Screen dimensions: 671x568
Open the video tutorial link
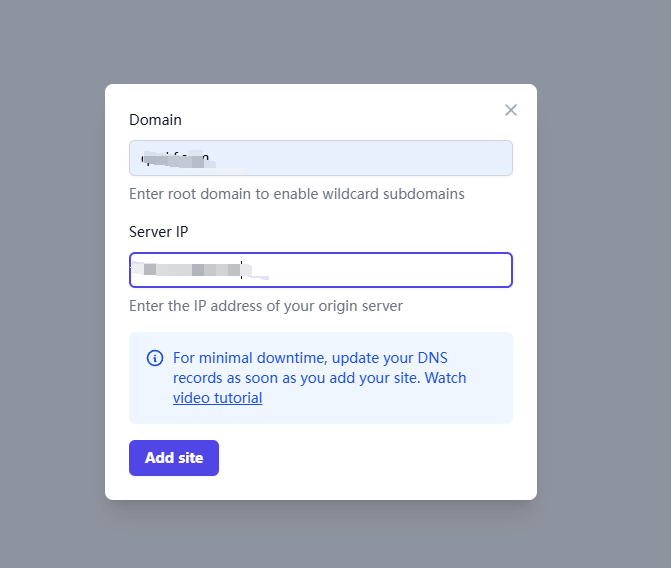coord(217,398)
